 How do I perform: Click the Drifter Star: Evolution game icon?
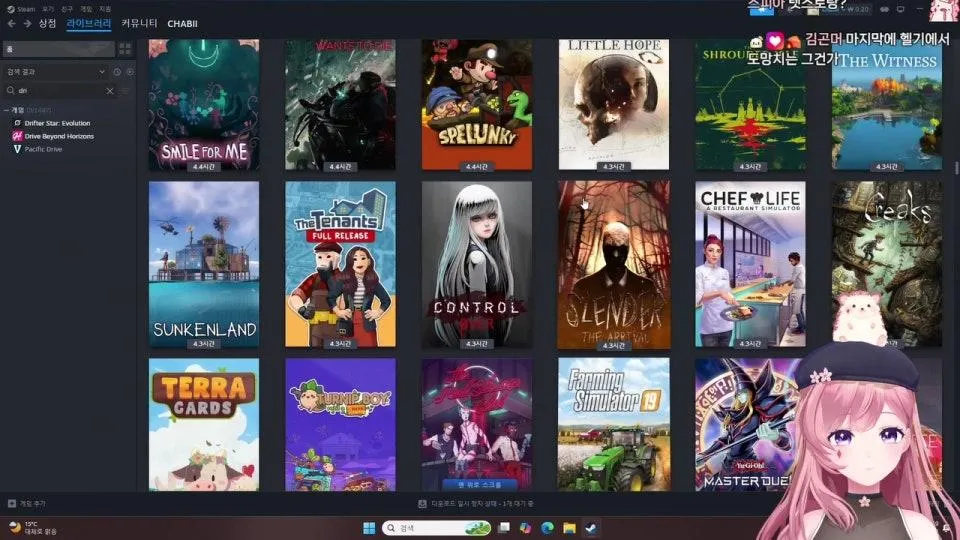[17, 123]
